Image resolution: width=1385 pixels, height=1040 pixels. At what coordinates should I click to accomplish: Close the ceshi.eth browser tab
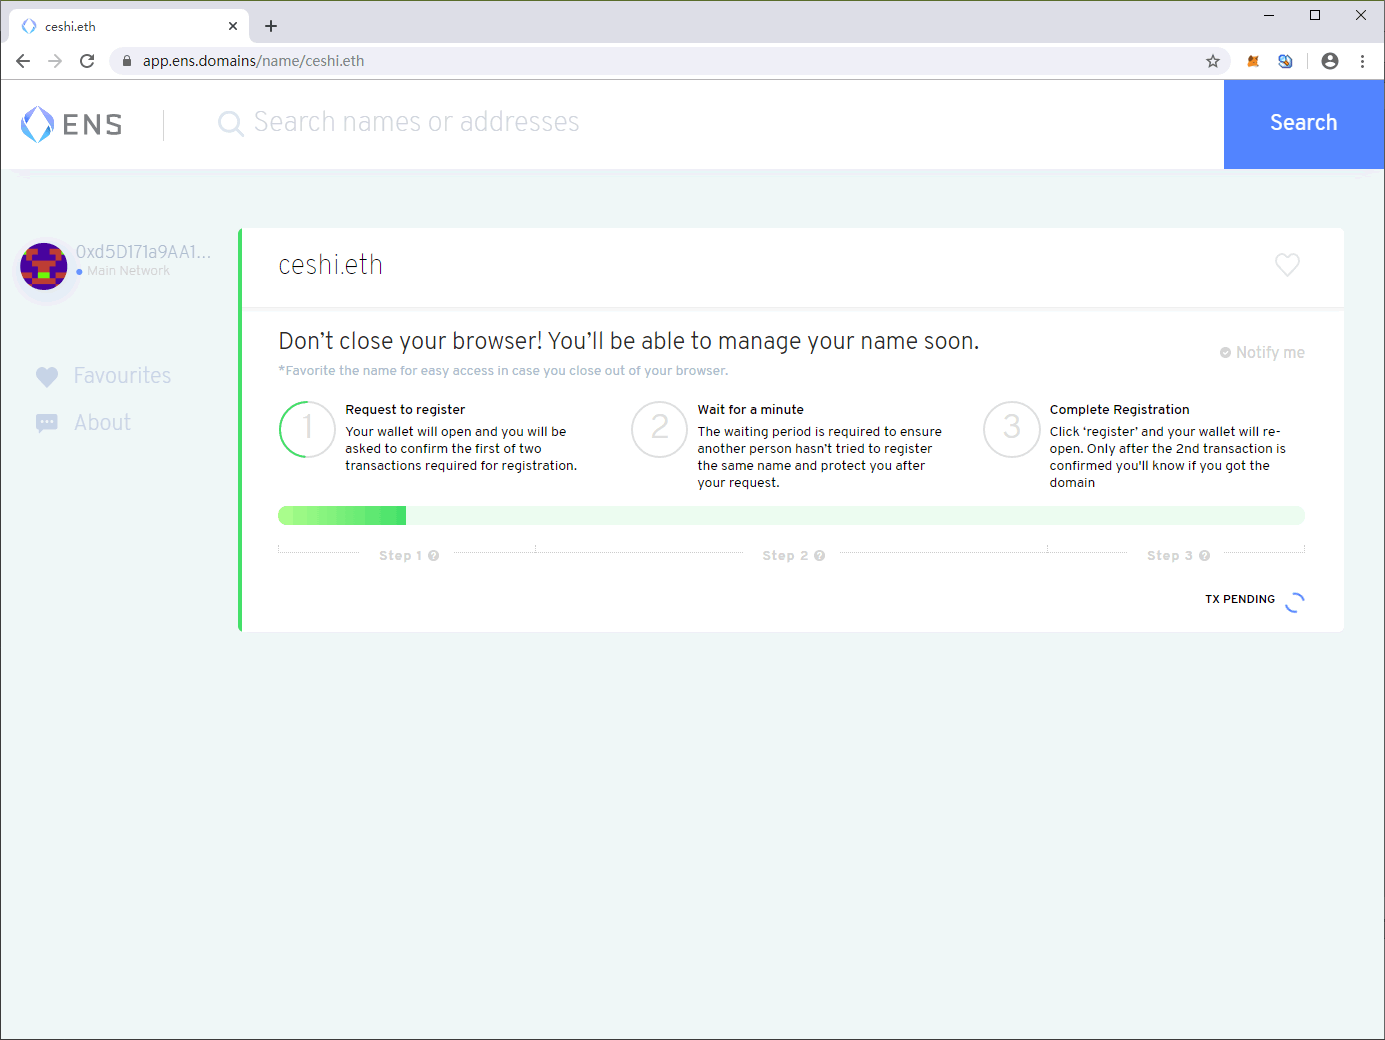tap(233, 26)
